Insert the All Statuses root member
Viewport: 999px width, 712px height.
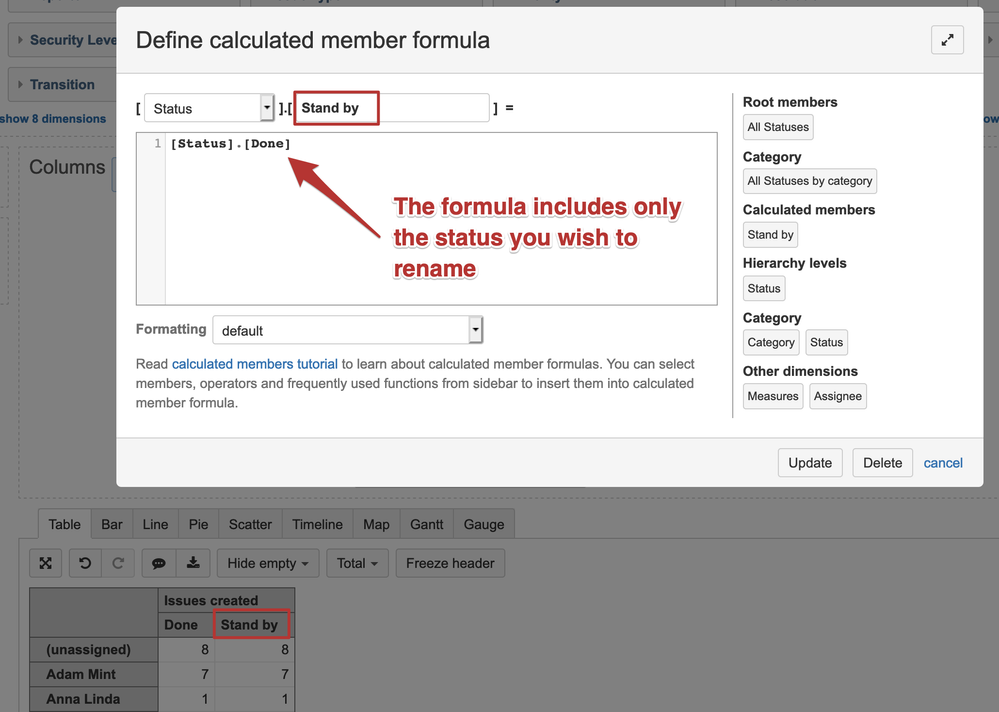778,127
